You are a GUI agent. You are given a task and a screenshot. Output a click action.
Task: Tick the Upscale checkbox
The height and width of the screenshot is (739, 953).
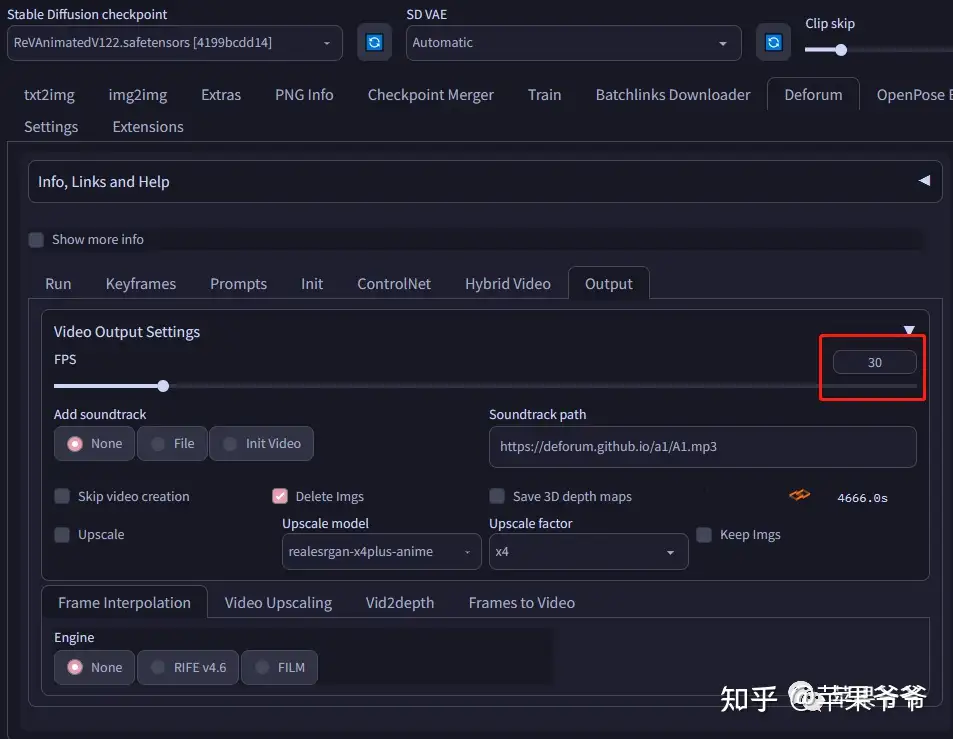coord(62,535)
